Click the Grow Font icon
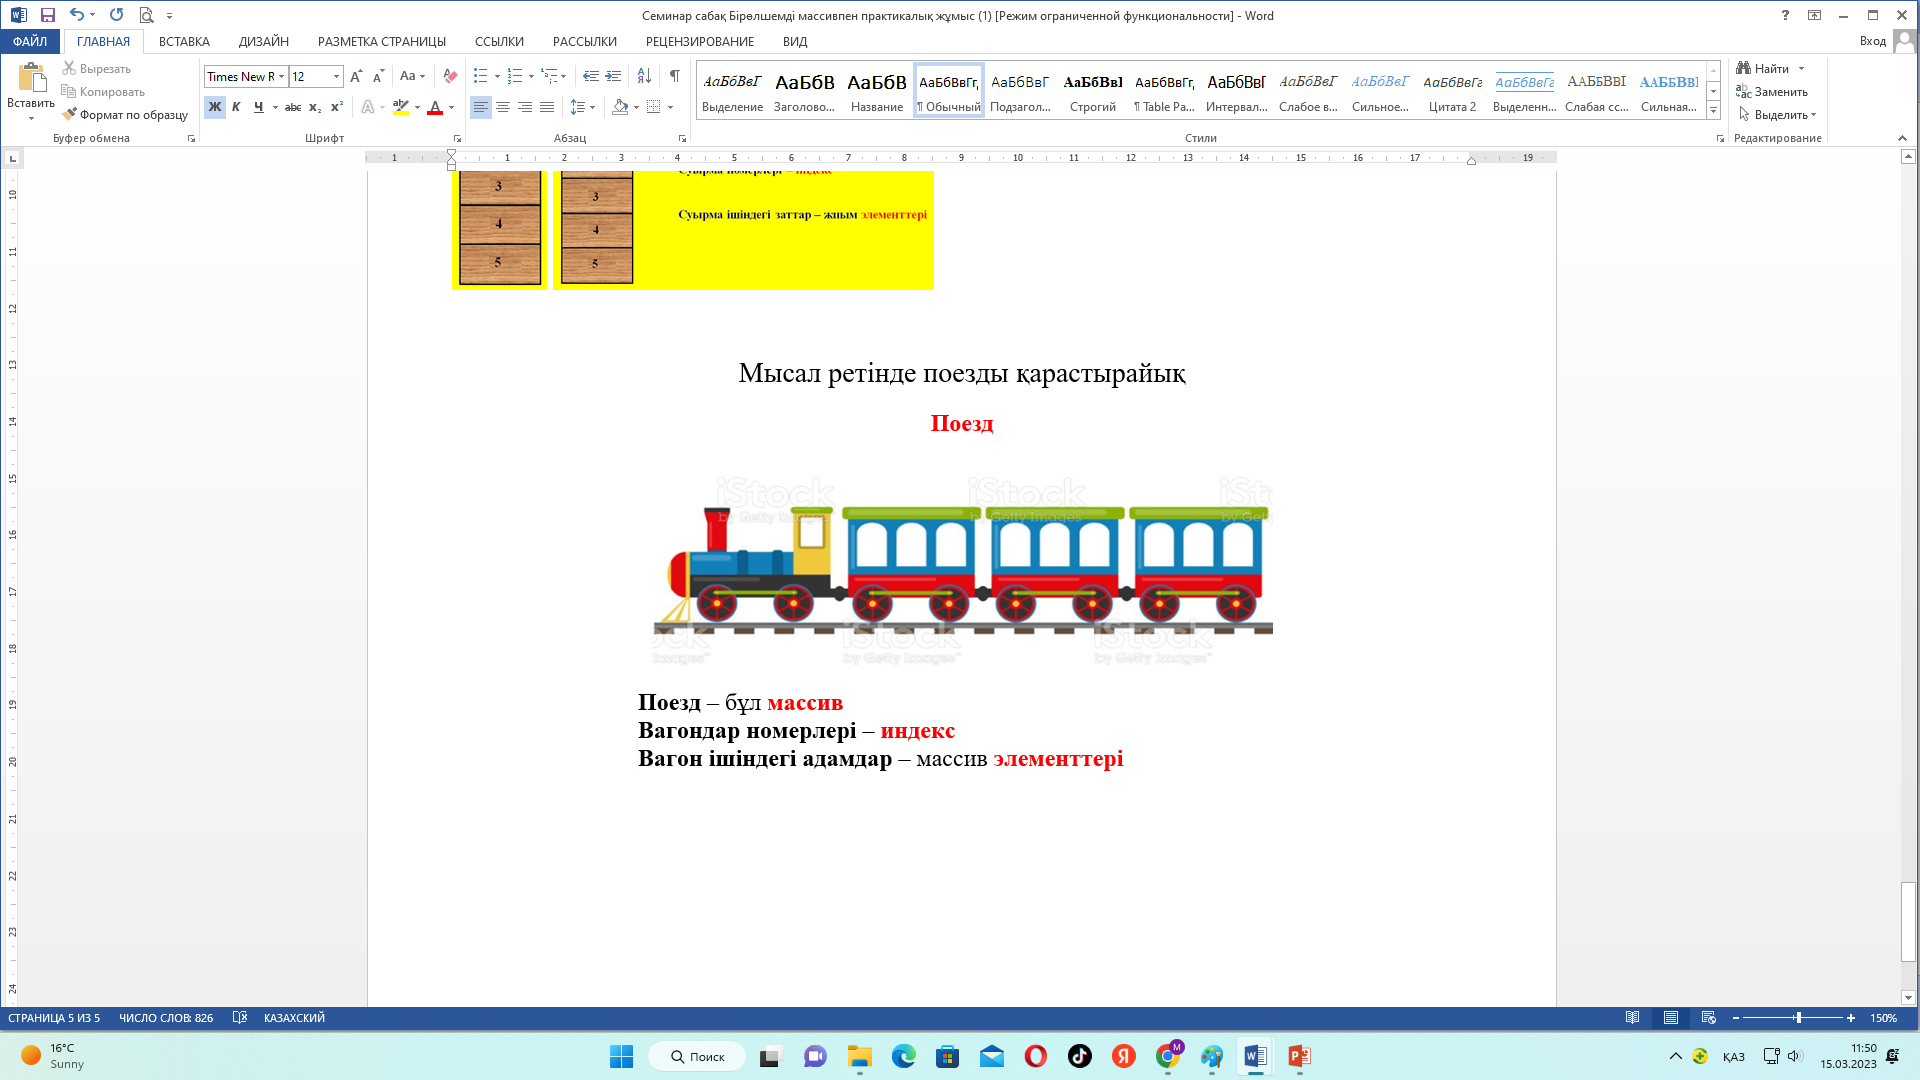Viewport: 1920px width, 1080px height. (x=355, y=76)
